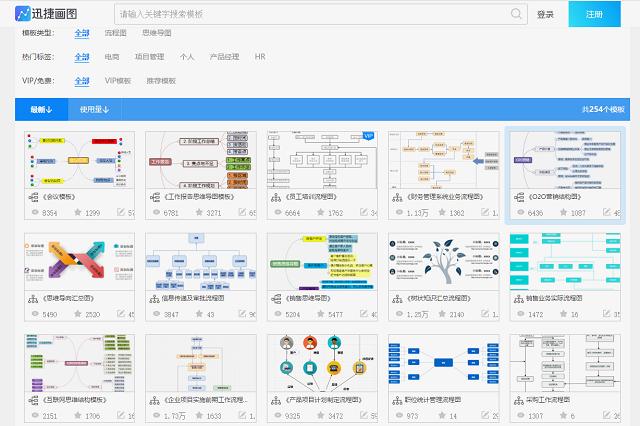
Task: Click the star icon on 采购工作流程图 card
Action: [563, 415]
